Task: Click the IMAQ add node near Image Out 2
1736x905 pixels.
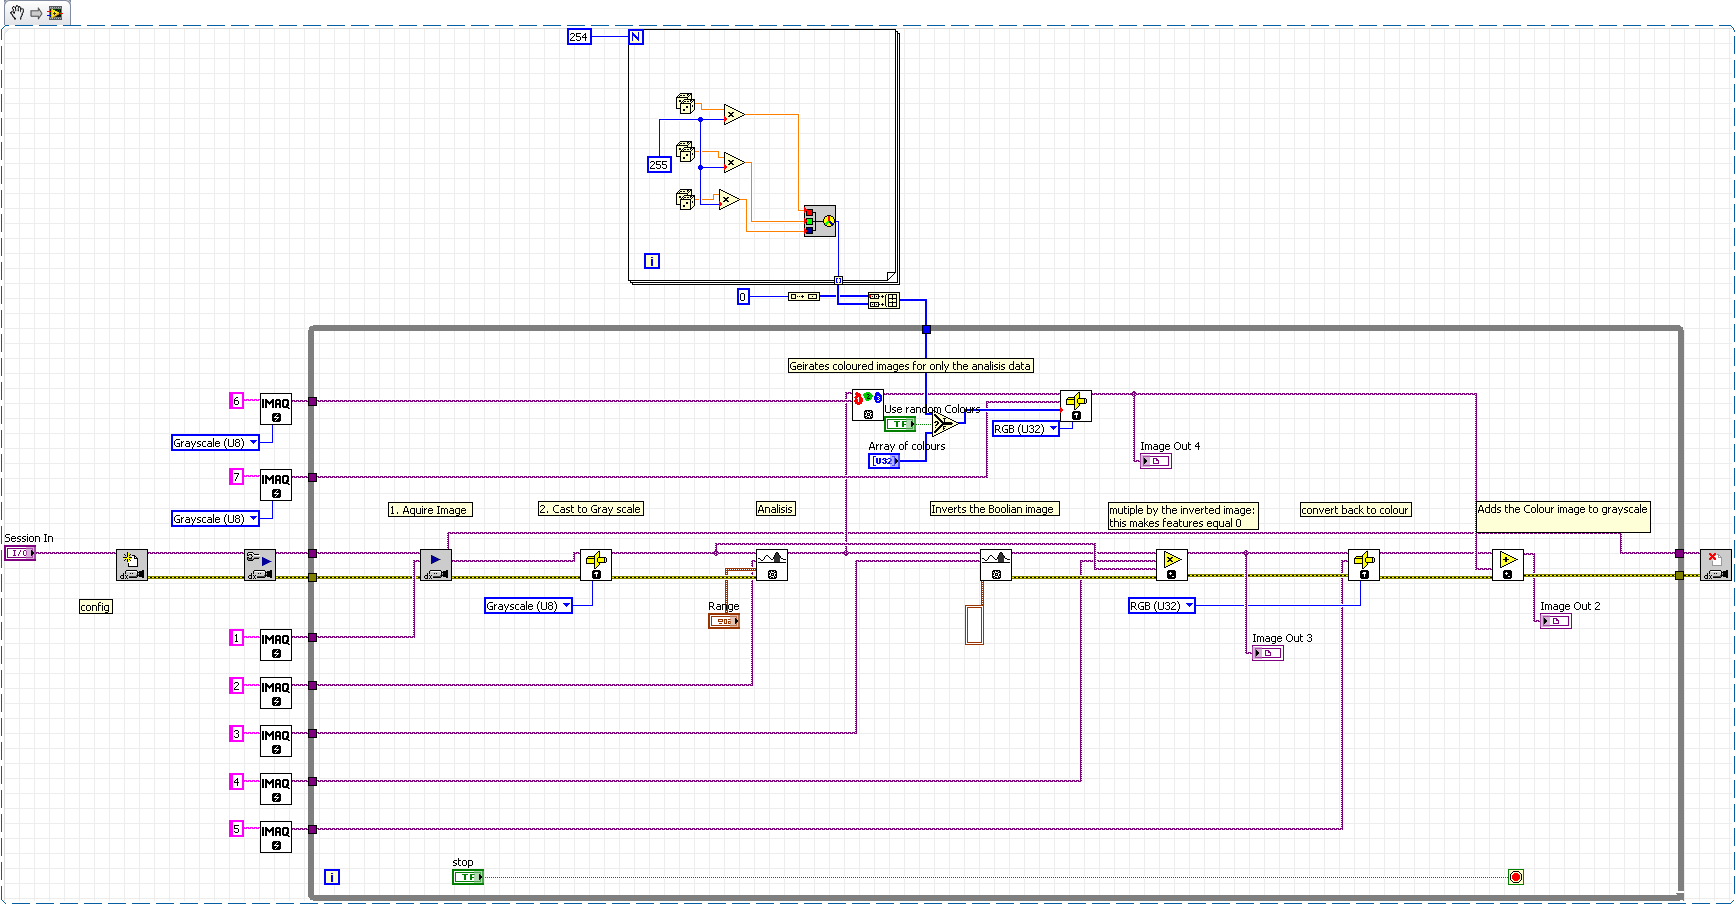Action: coord(1508,565)
